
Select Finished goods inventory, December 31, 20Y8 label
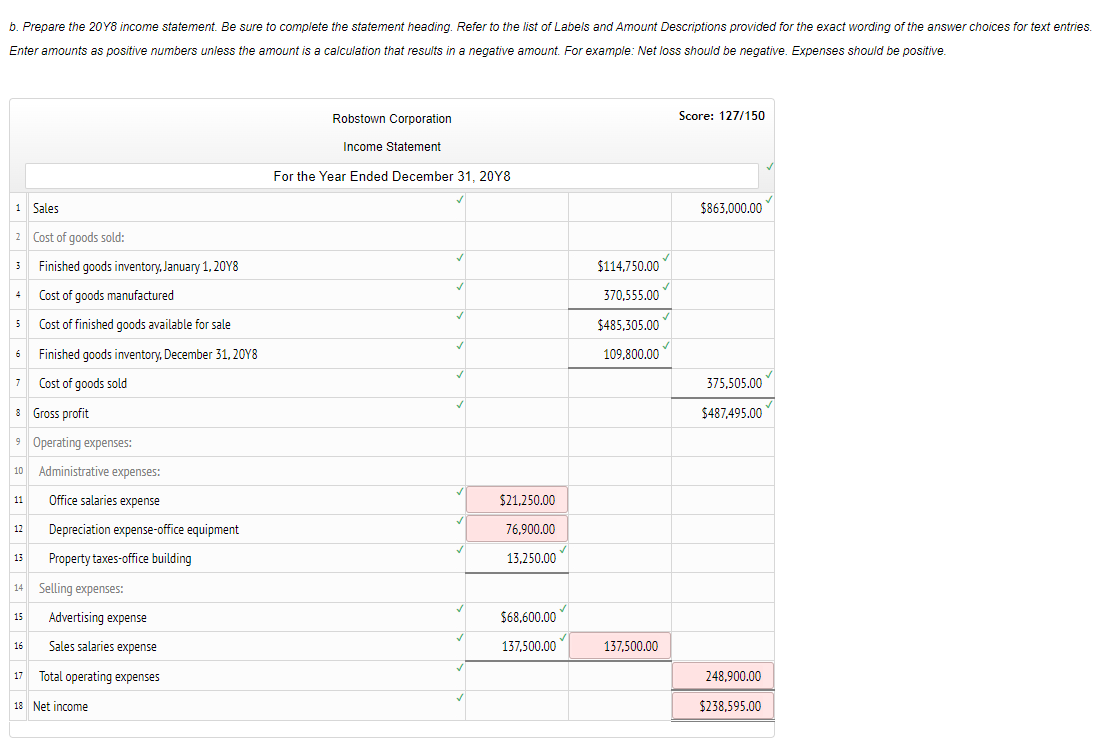point(149,354)
